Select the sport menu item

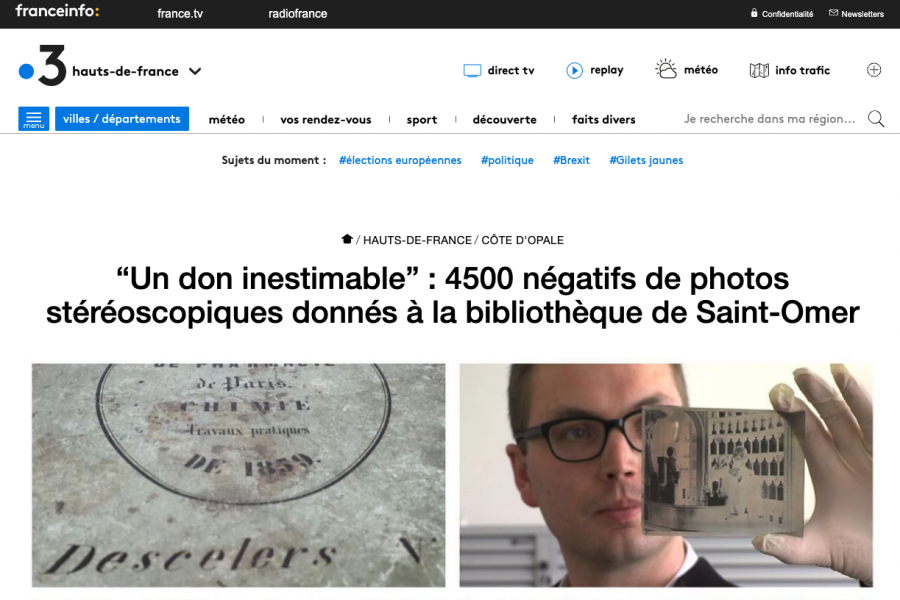(x=422, y=119)
